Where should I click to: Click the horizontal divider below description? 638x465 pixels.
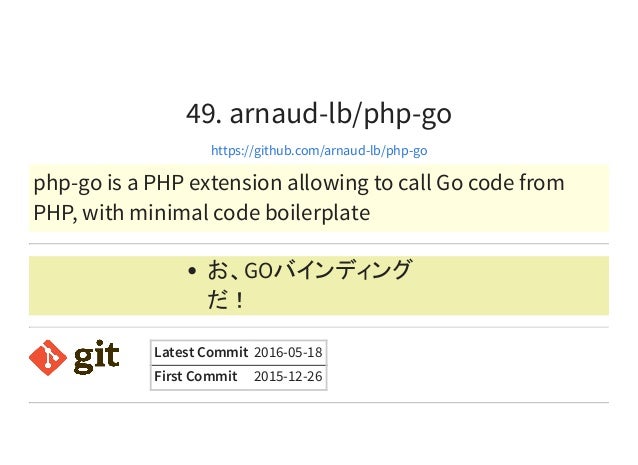[319, 244]
